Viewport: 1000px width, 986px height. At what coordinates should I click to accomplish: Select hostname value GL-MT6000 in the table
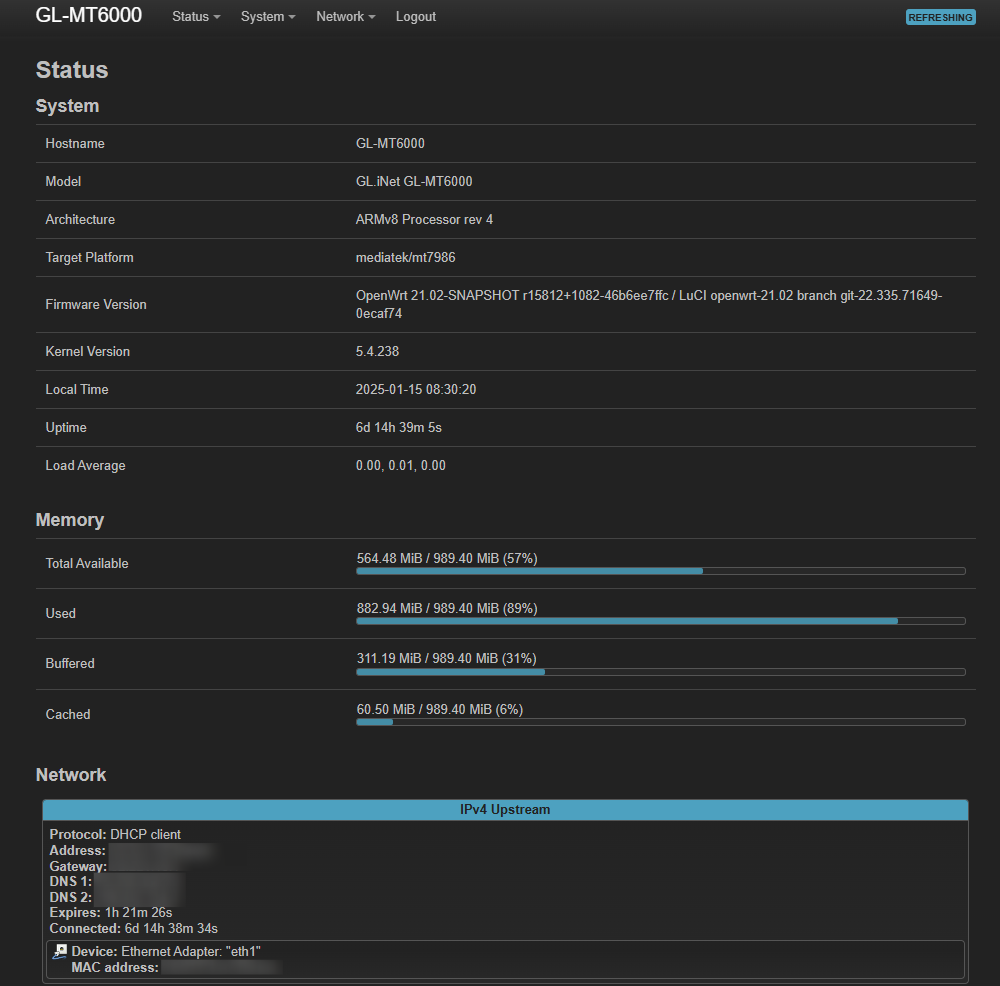pyautogui.click(x=390, y=143)
